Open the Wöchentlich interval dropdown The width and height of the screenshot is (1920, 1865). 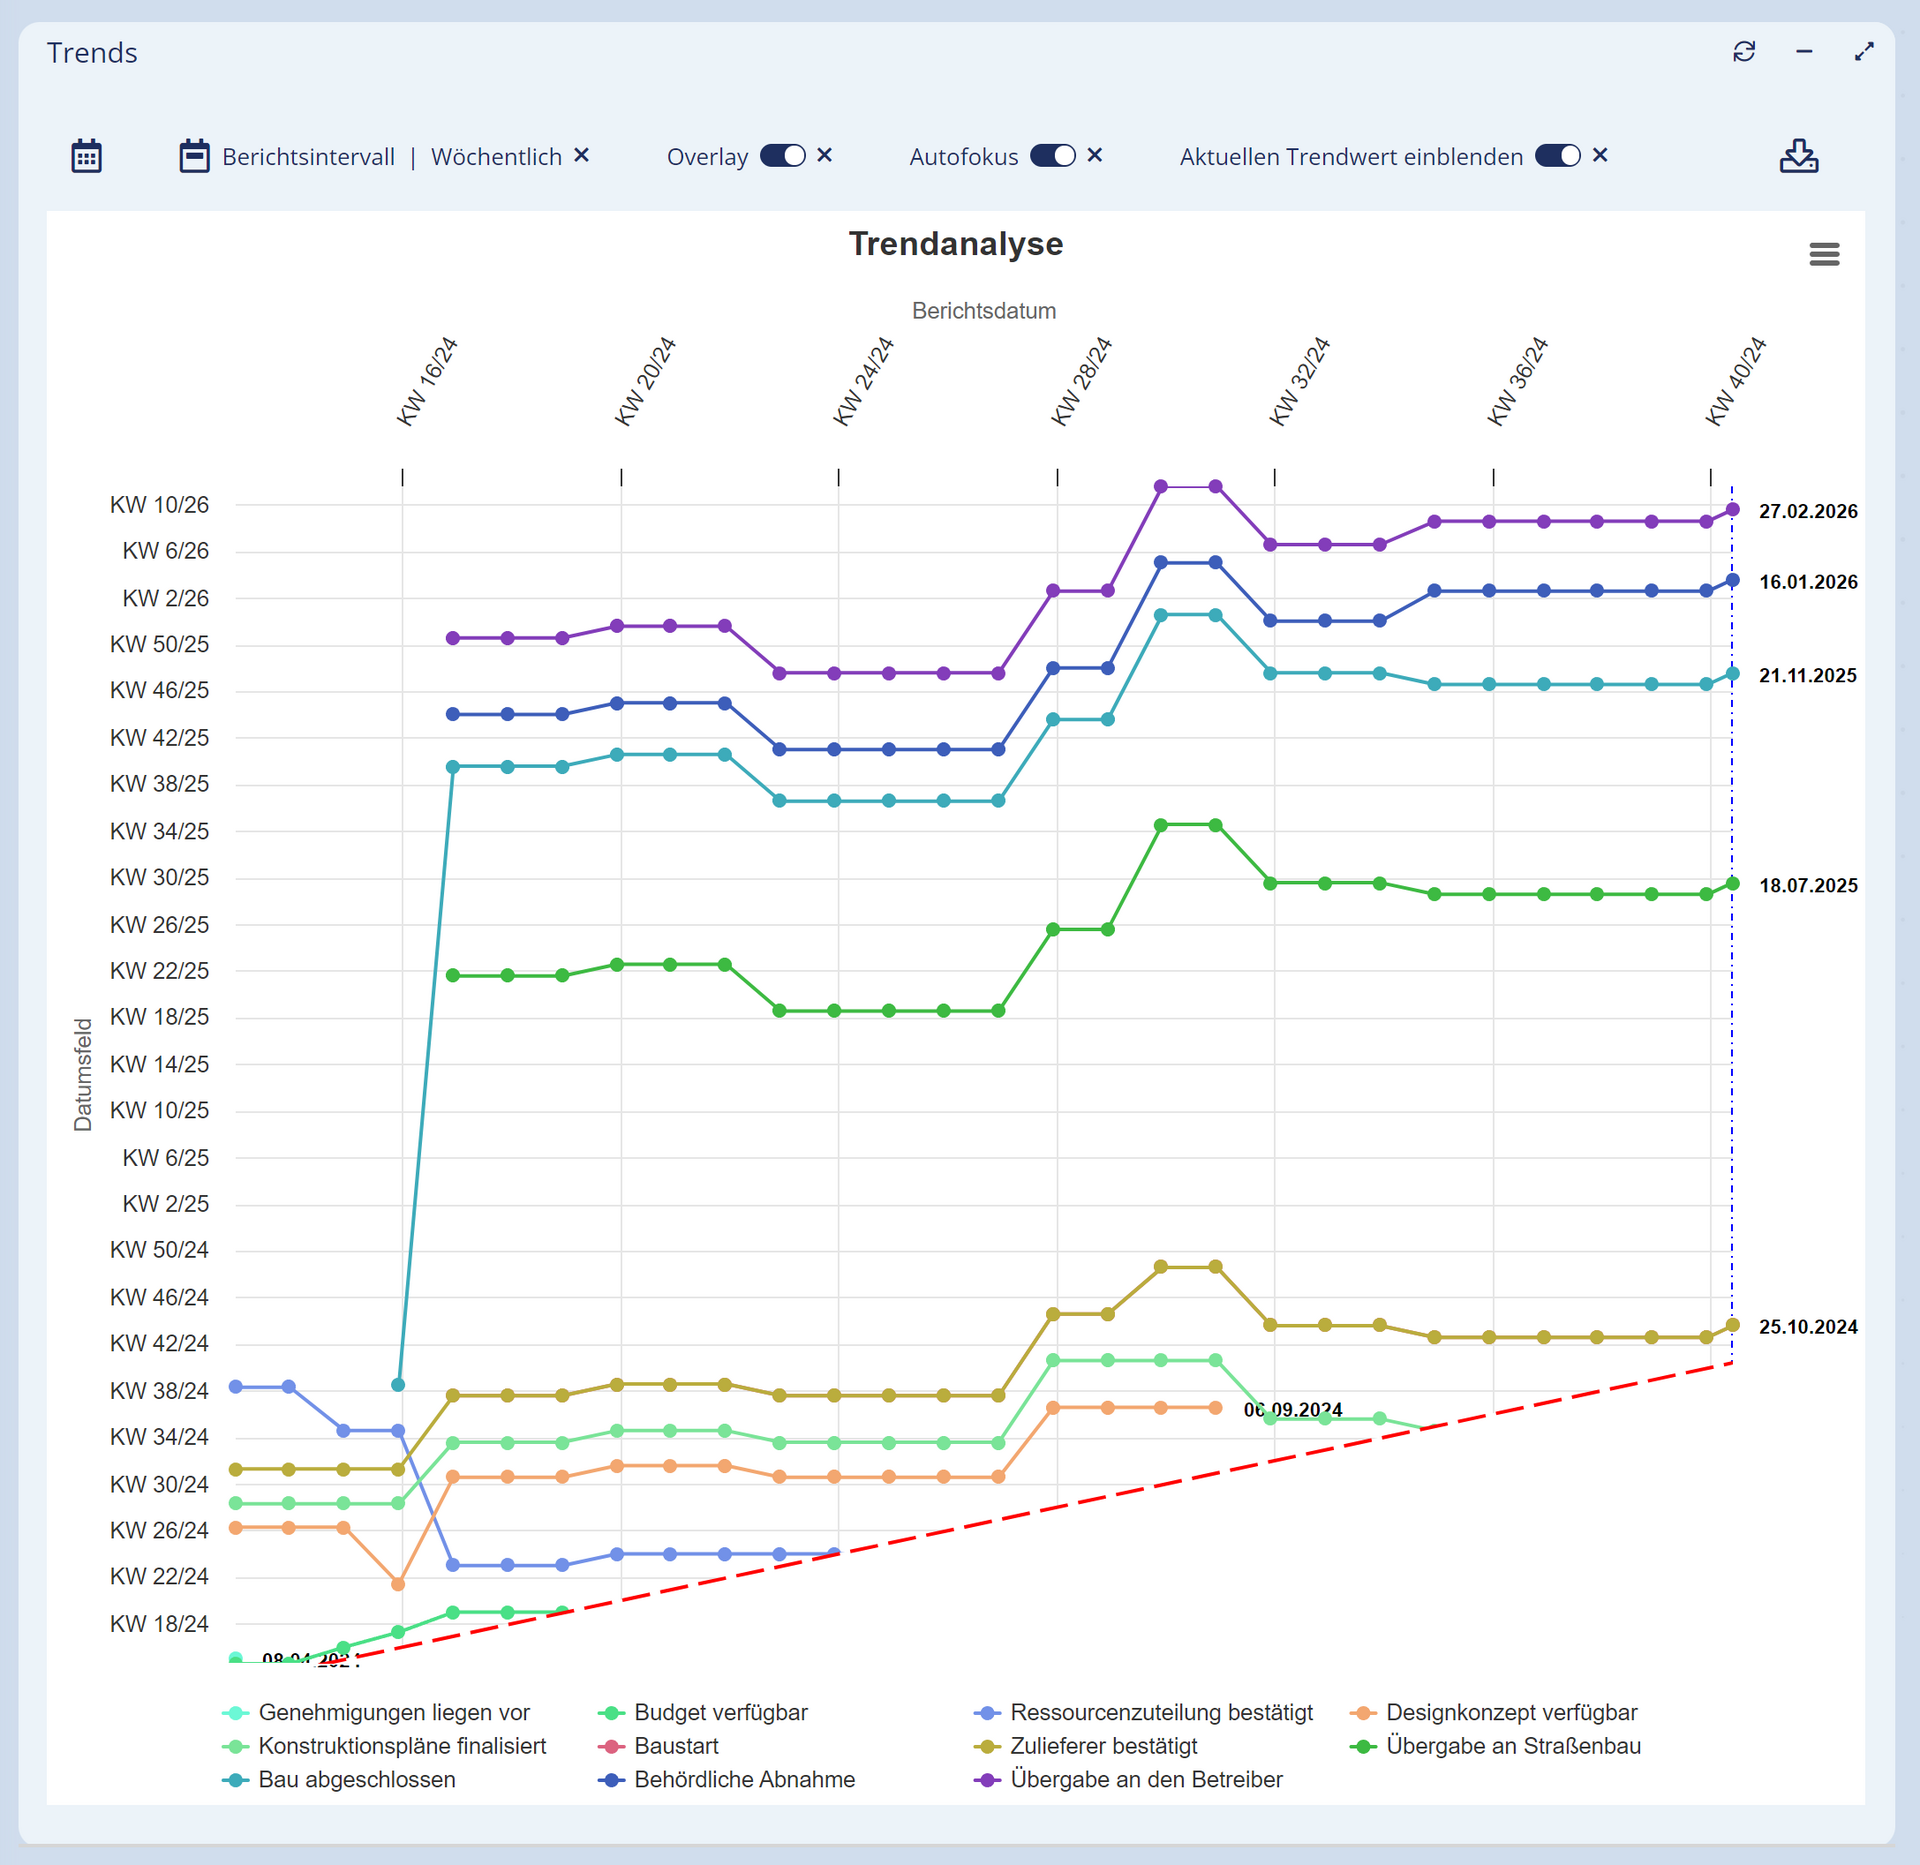coord(496,157)
